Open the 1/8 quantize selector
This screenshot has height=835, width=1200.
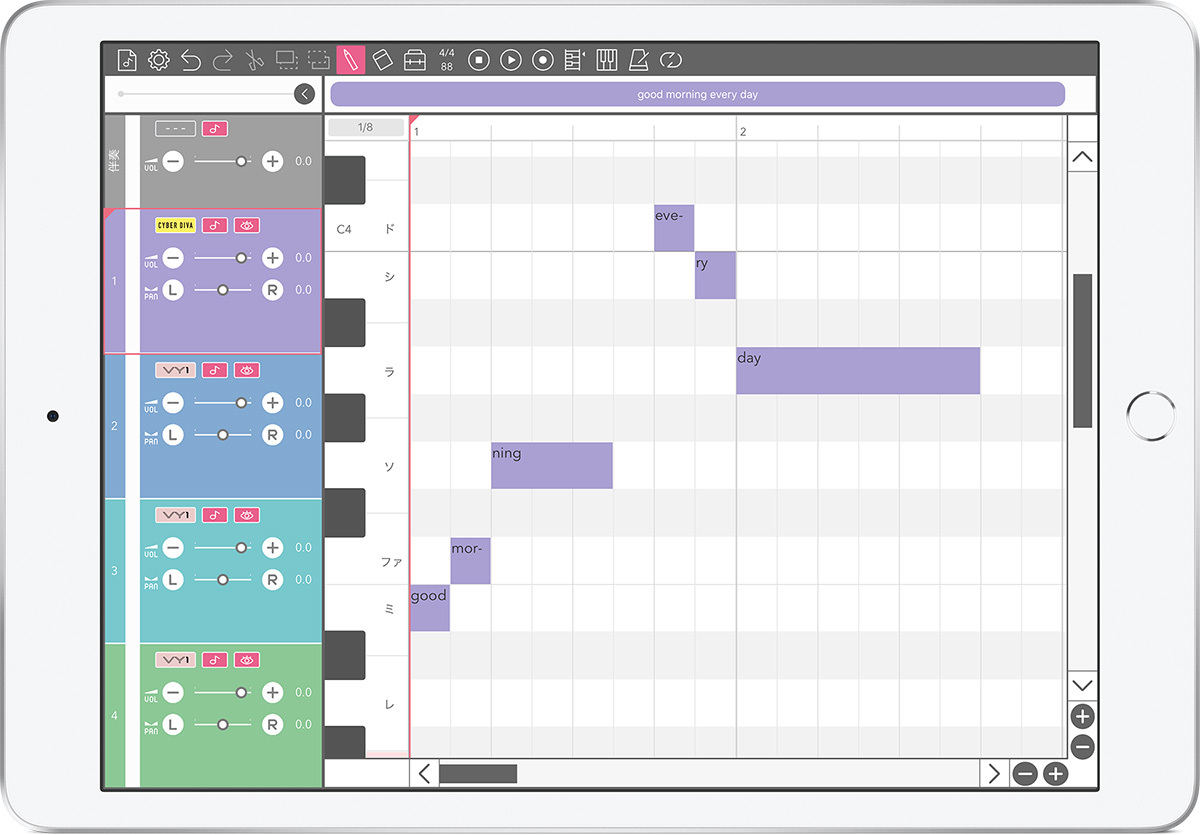point(366,127)
